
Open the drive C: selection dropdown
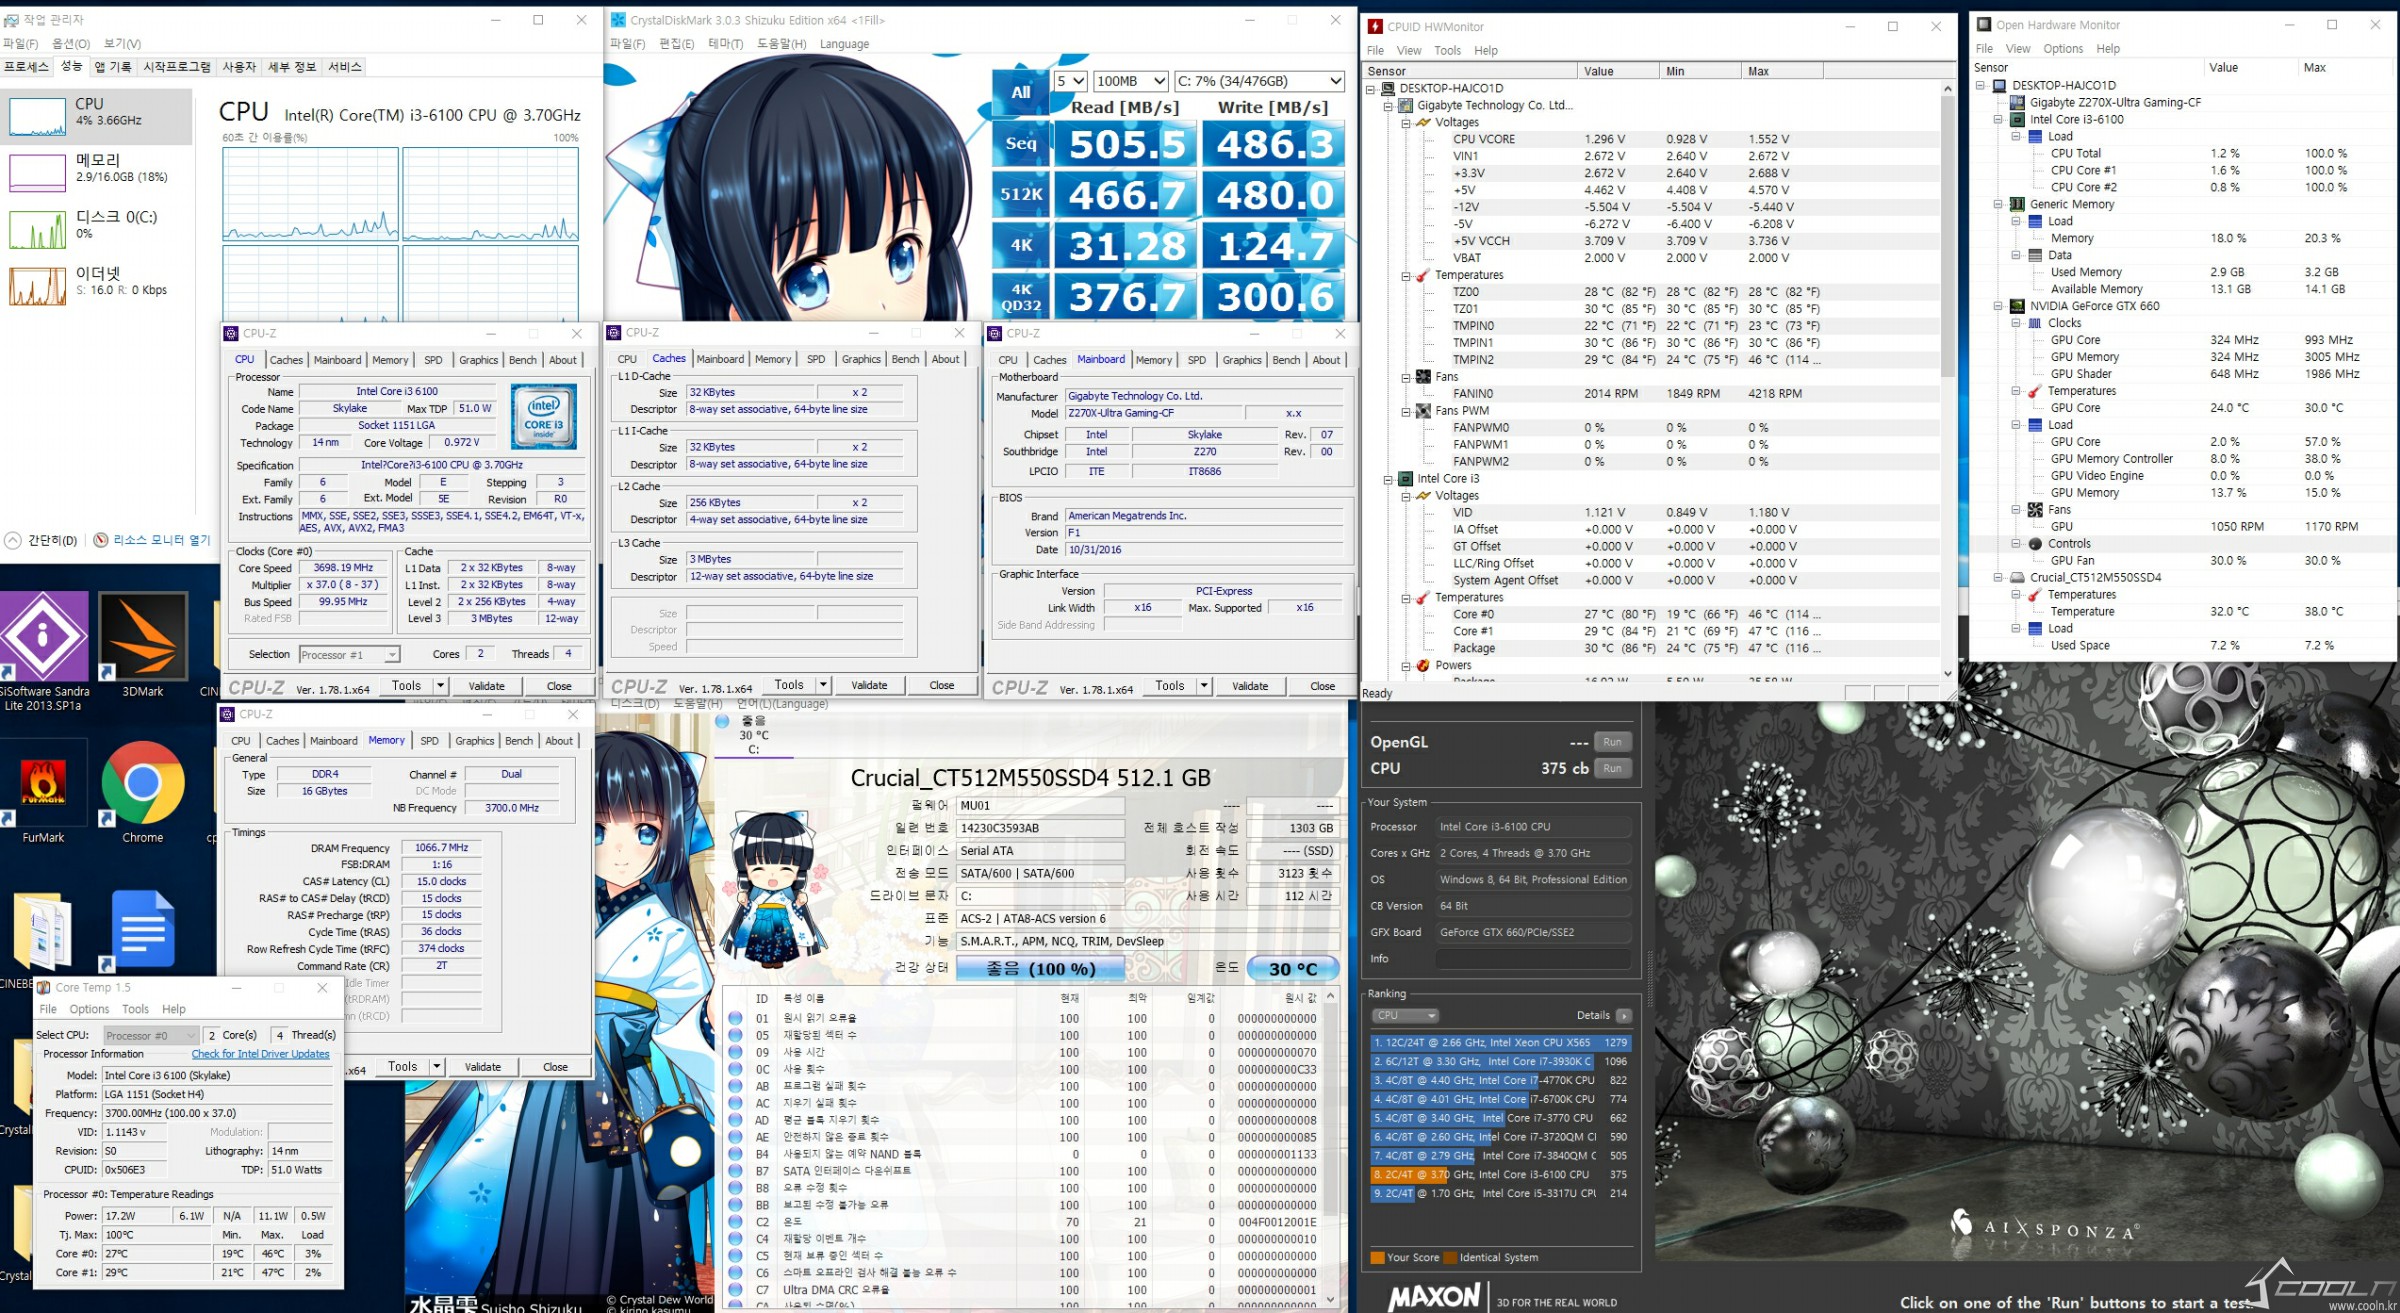click(x=1259, y=81)
